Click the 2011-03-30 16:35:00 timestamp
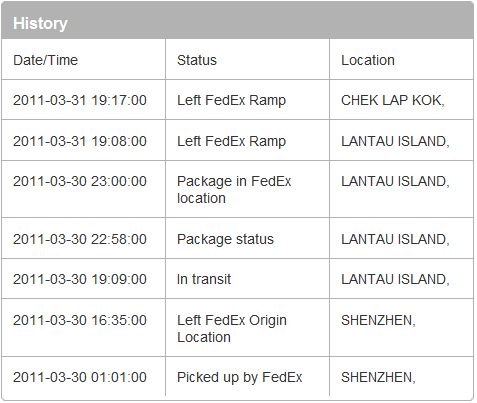 (x=80, y=320)
